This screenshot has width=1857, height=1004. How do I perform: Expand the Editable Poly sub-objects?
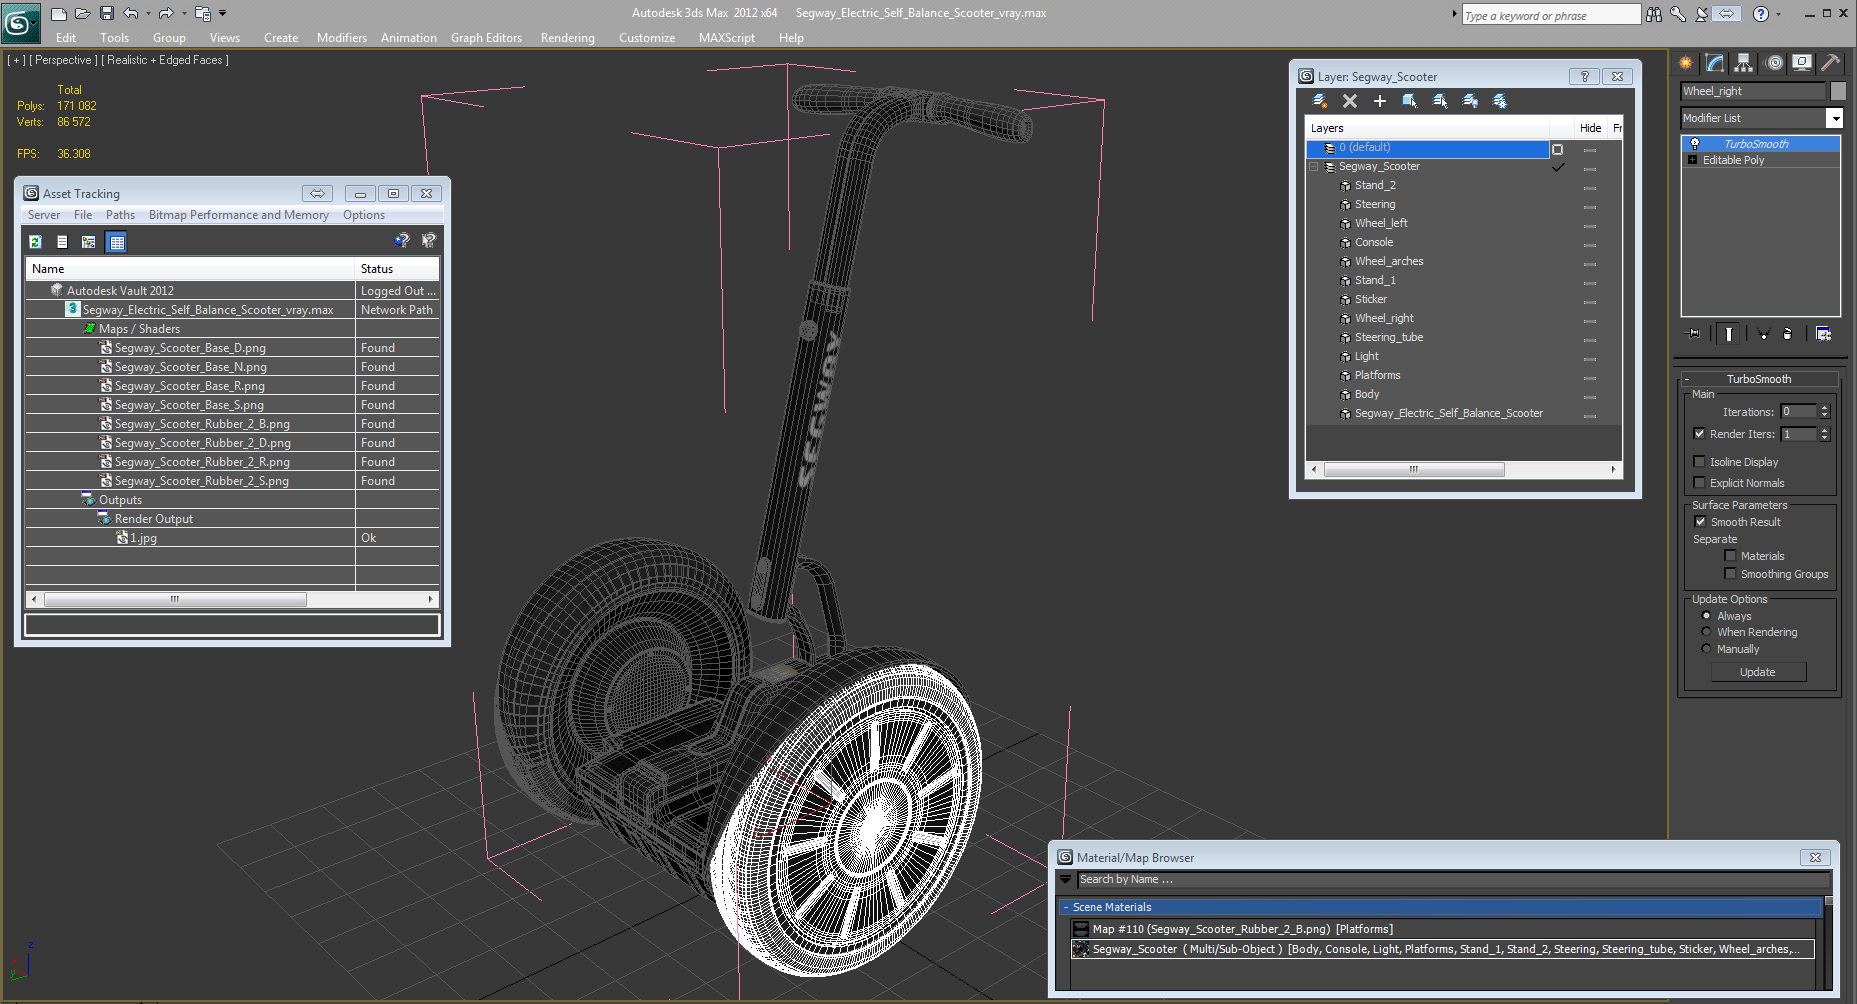click(x=1692, y=160)
